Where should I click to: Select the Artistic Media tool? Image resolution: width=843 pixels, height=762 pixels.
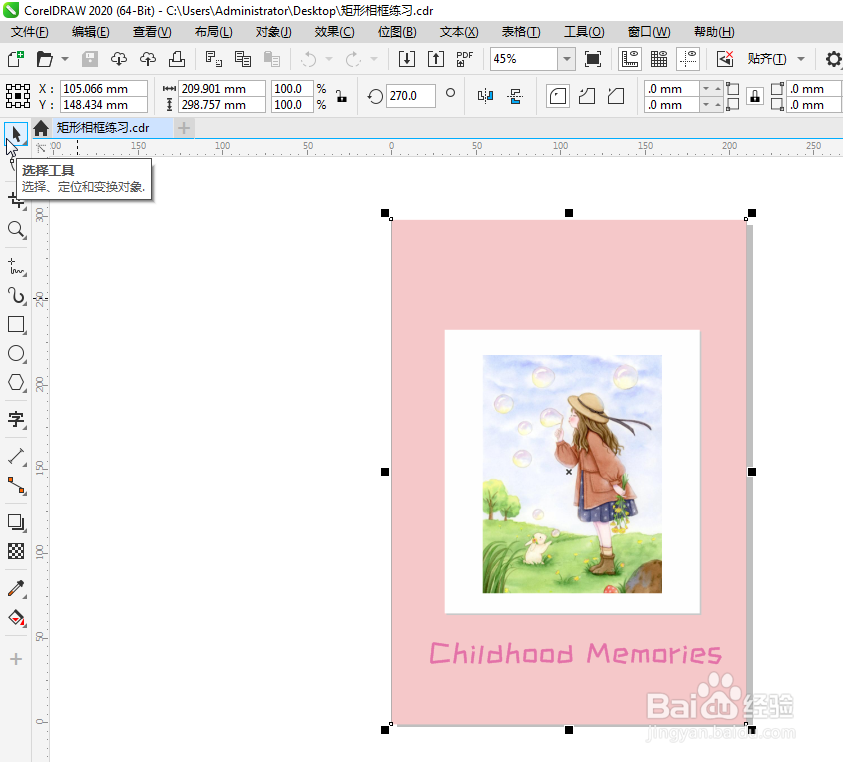16,296
